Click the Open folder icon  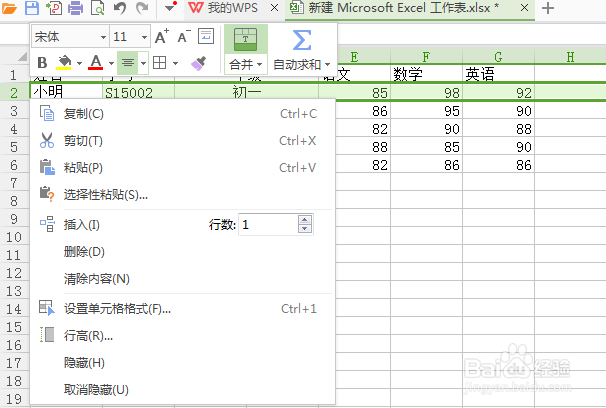tap(9, 8)
